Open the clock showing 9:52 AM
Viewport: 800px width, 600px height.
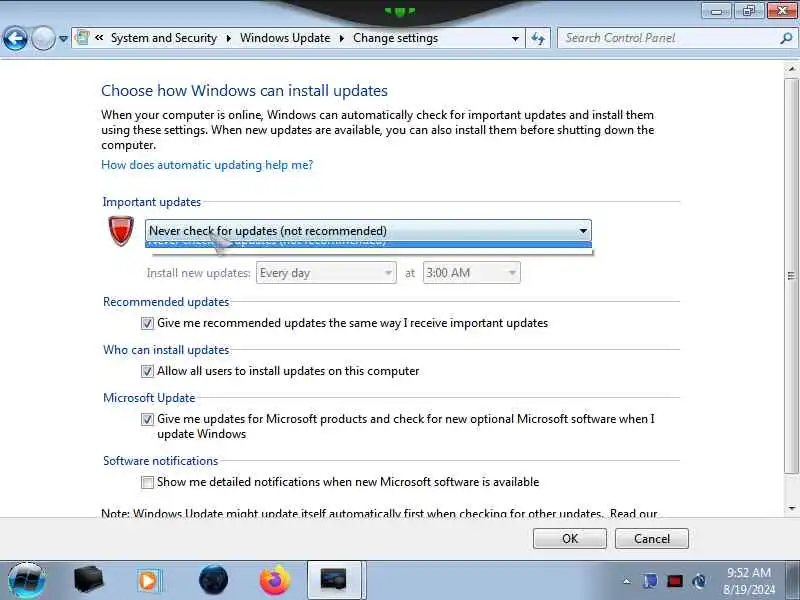click(749, 581)
